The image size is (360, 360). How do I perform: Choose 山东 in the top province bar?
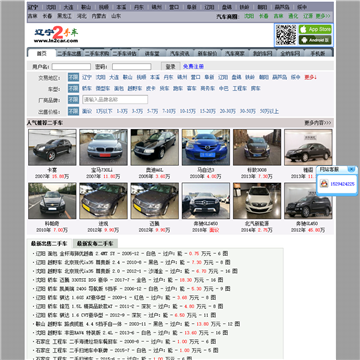[x=116, y=16]
